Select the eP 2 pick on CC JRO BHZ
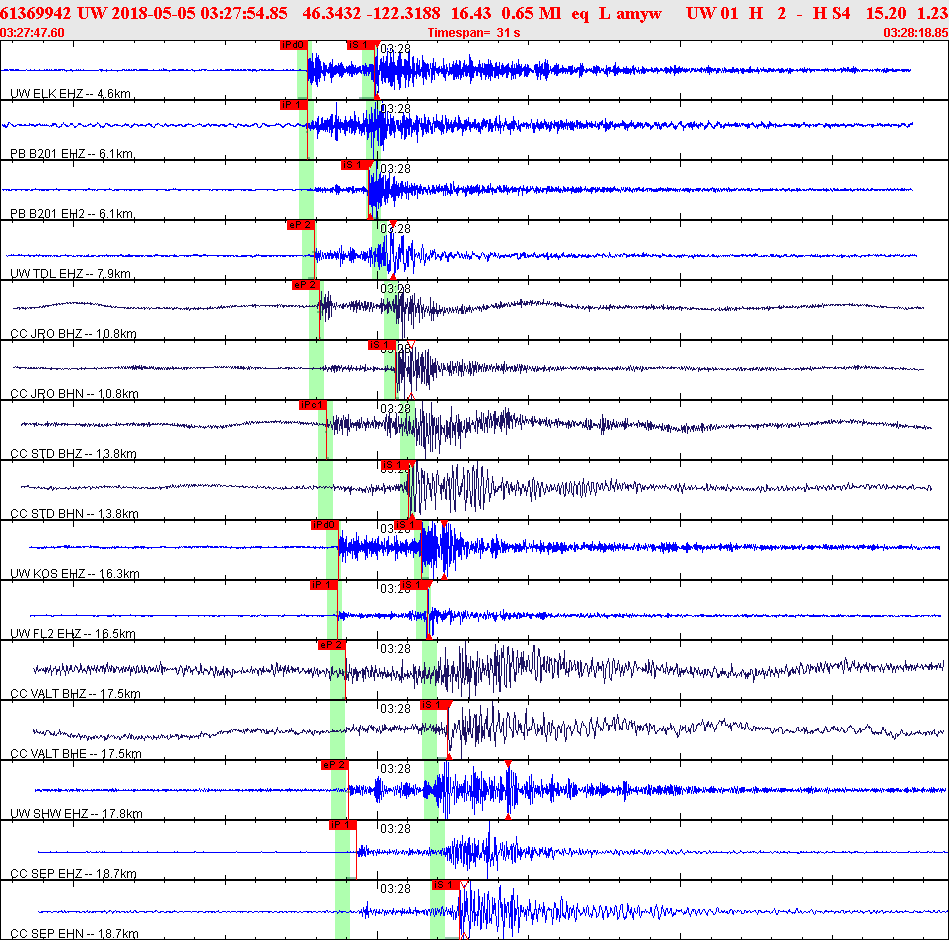The width and height of the screenshot is (949, 940). pyautogui.click(x=306, y=285)
